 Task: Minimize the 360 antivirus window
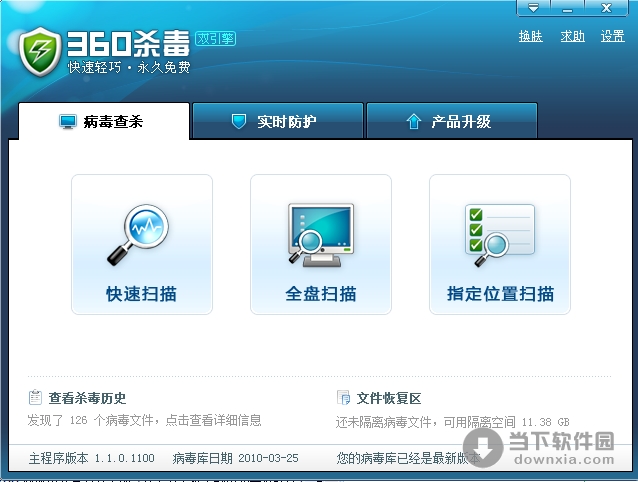click(x=567, y=8)
